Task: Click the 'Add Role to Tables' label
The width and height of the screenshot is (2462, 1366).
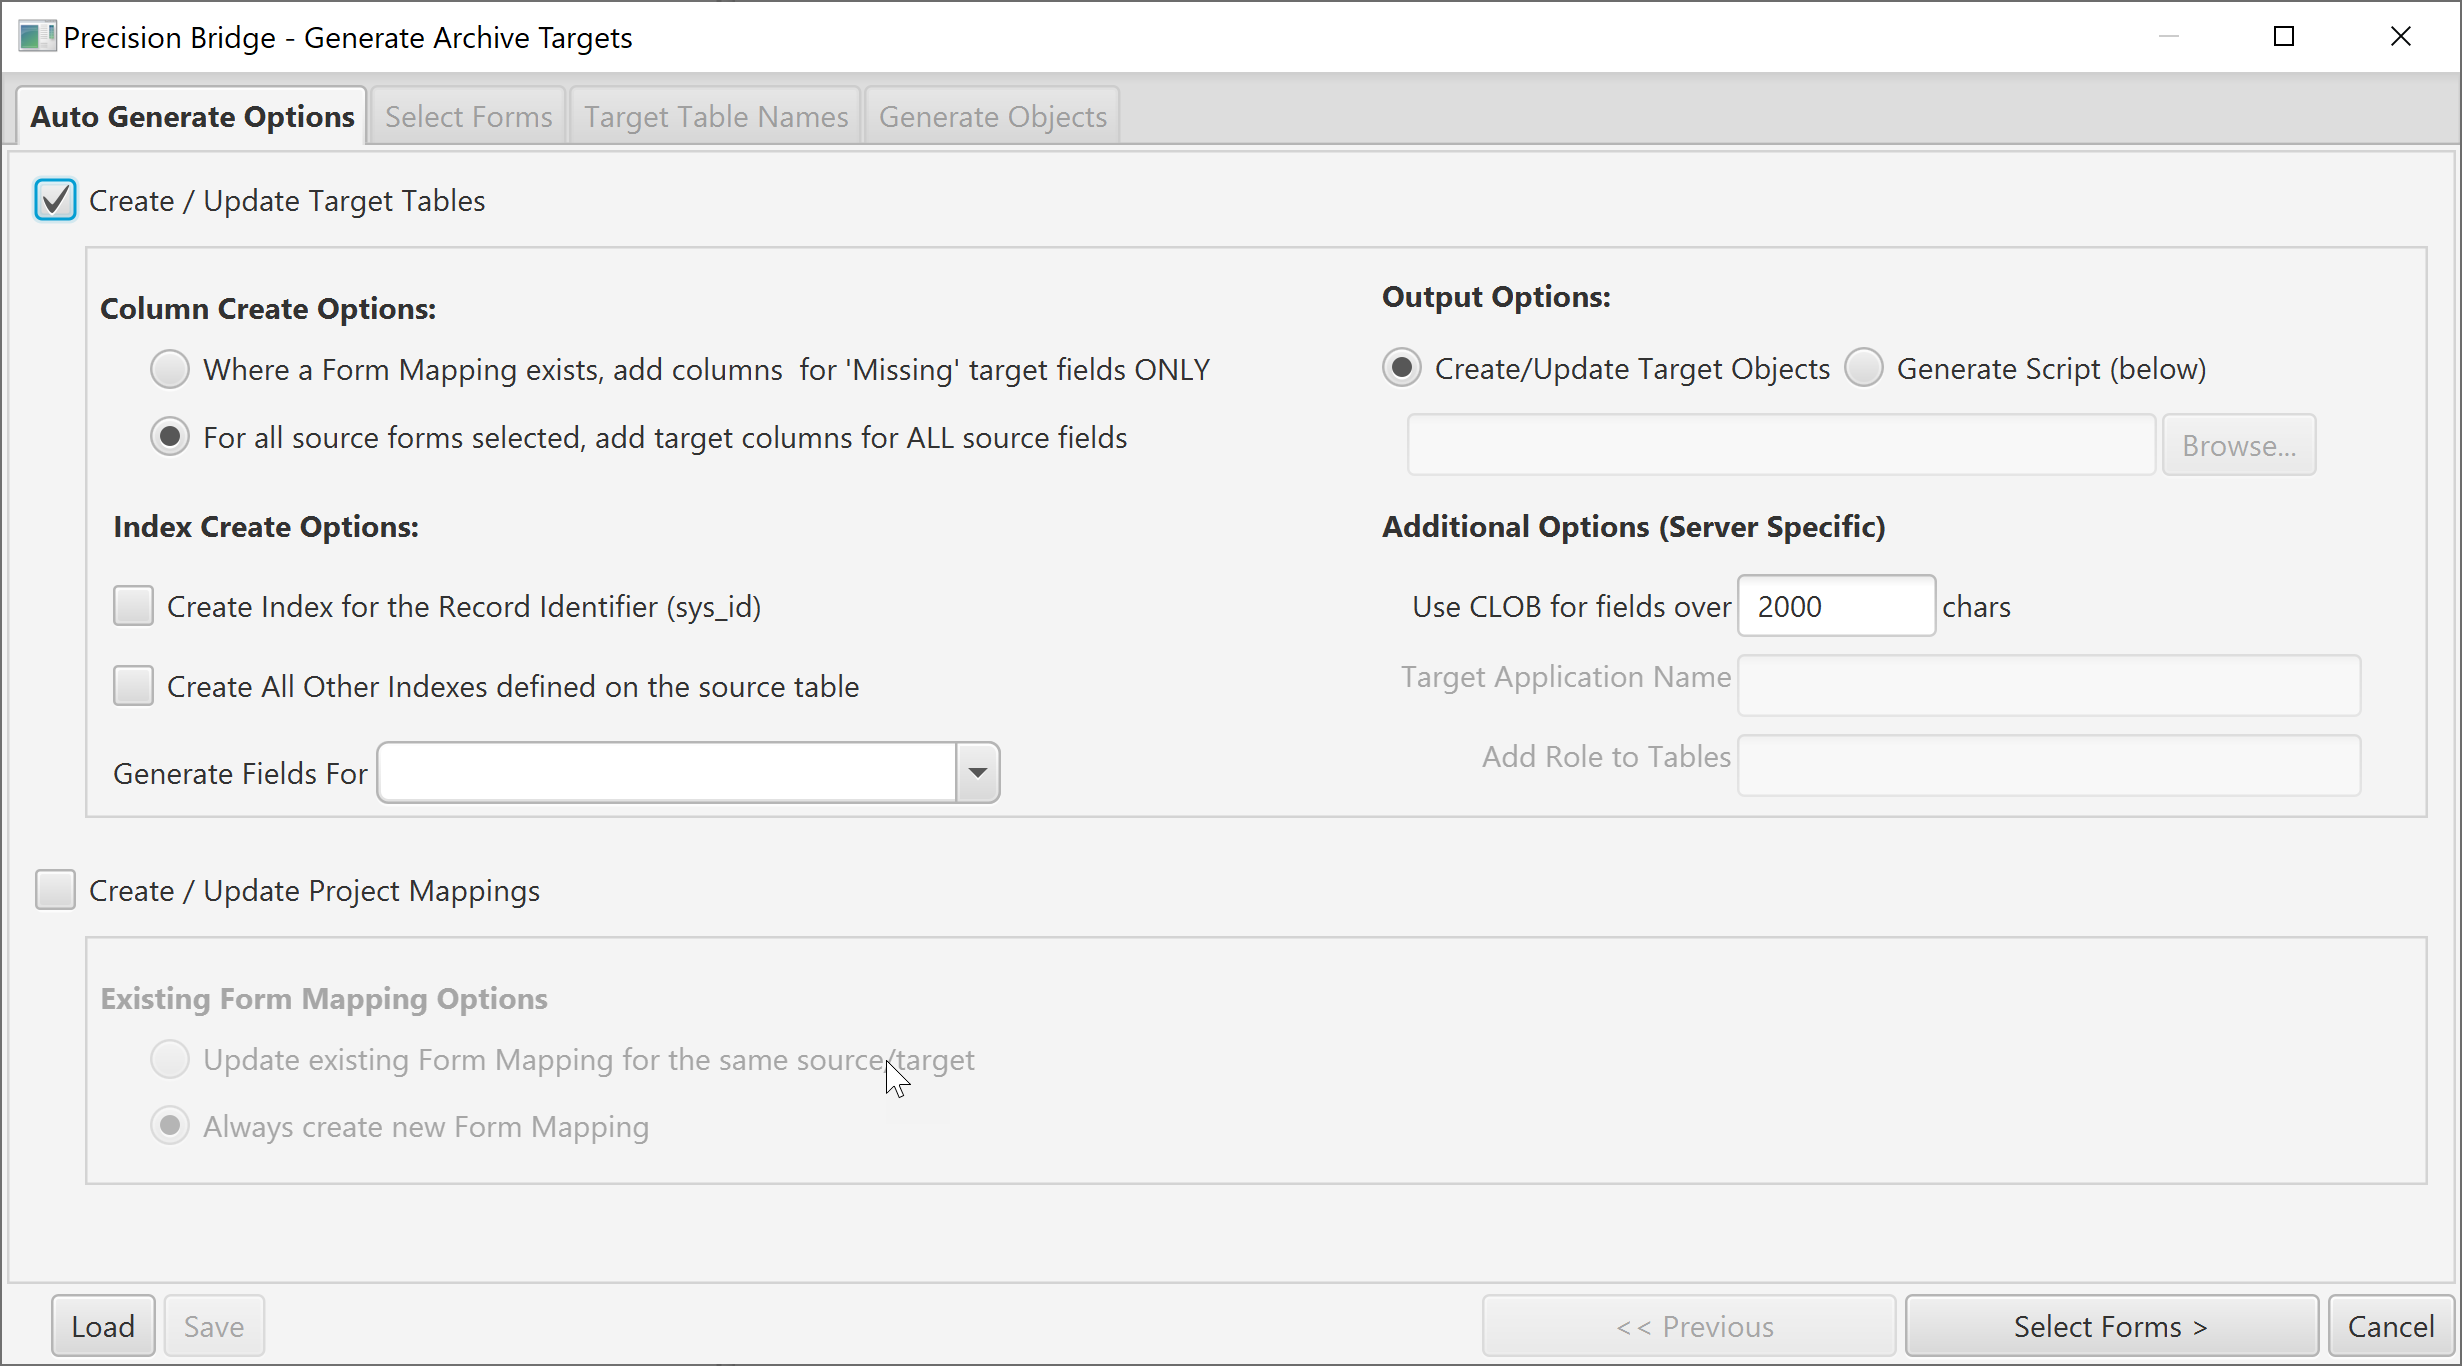Action: [x=1606, y=757]
